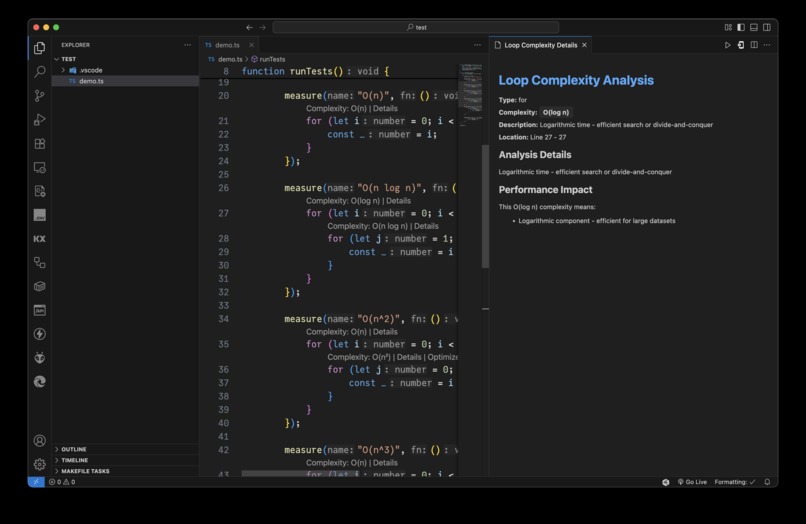Image resolution: width=806 pixels, height=524 pixels.
Task: Click demo.ts in the breadcrumb
Action: tap(230, 59)
